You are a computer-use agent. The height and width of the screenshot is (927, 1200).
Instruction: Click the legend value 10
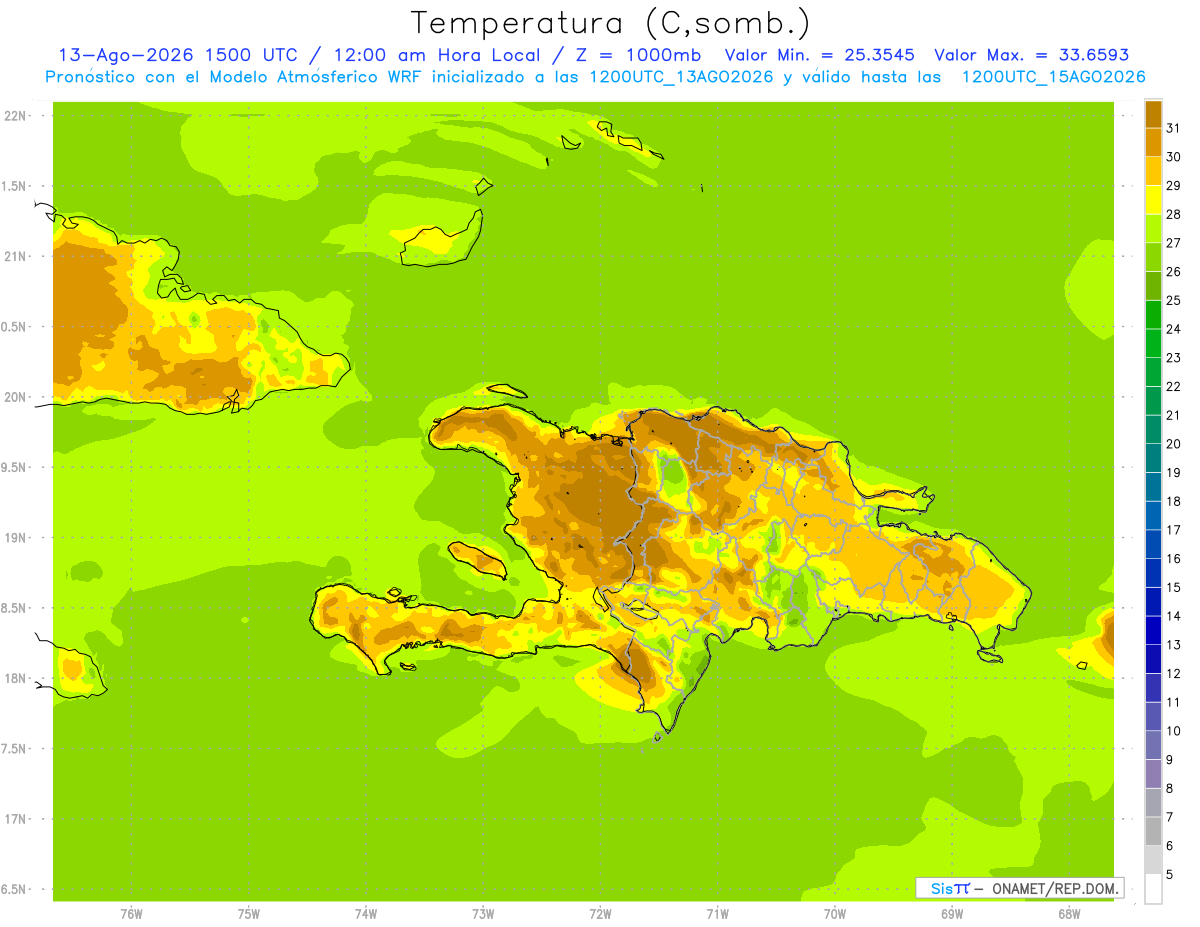(x=1173, y=731)
